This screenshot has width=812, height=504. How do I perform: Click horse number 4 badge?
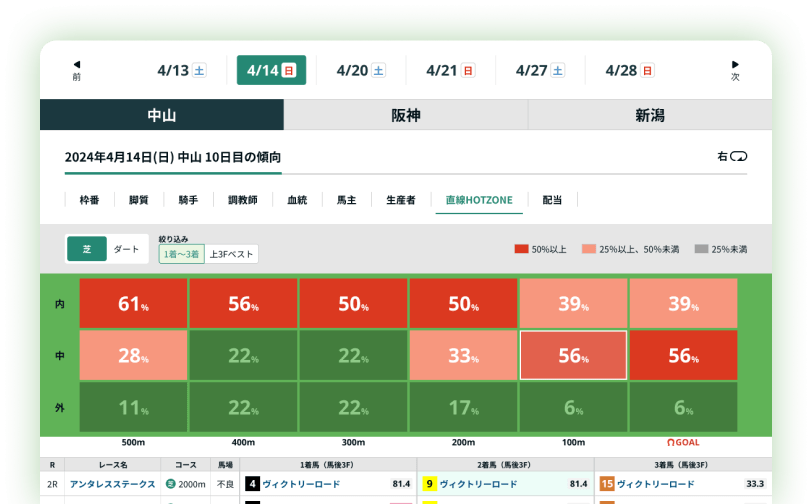pos(252,484)
